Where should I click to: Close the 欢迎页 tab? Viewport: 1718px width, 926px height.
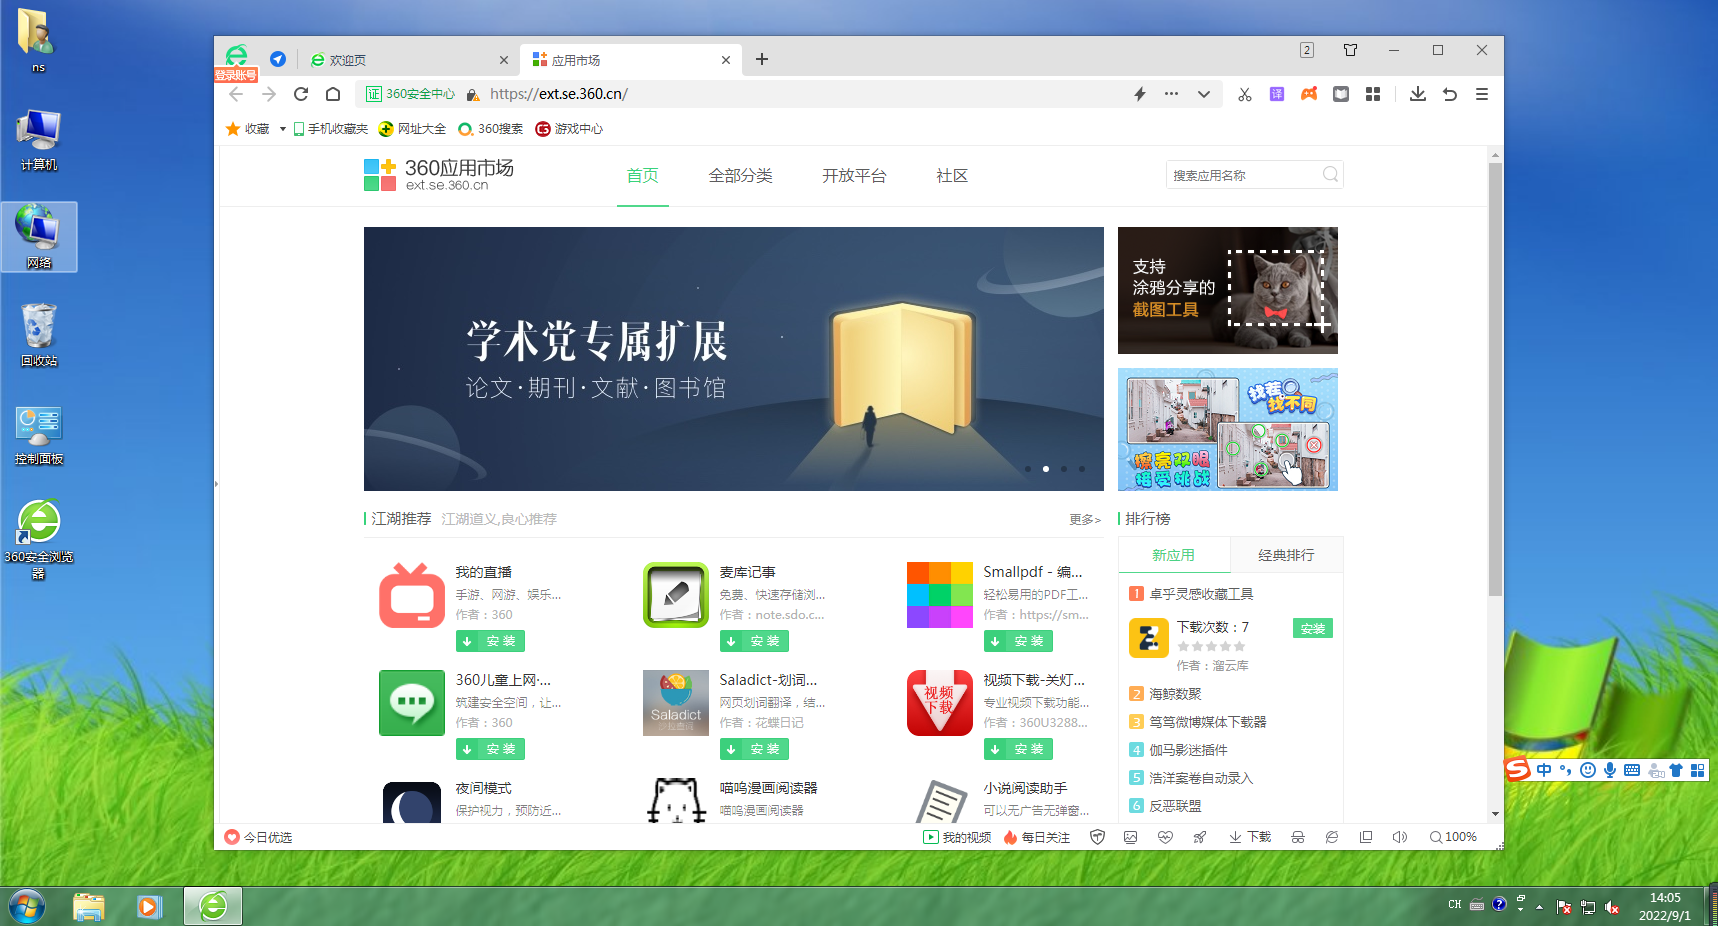tap(504, 60)
